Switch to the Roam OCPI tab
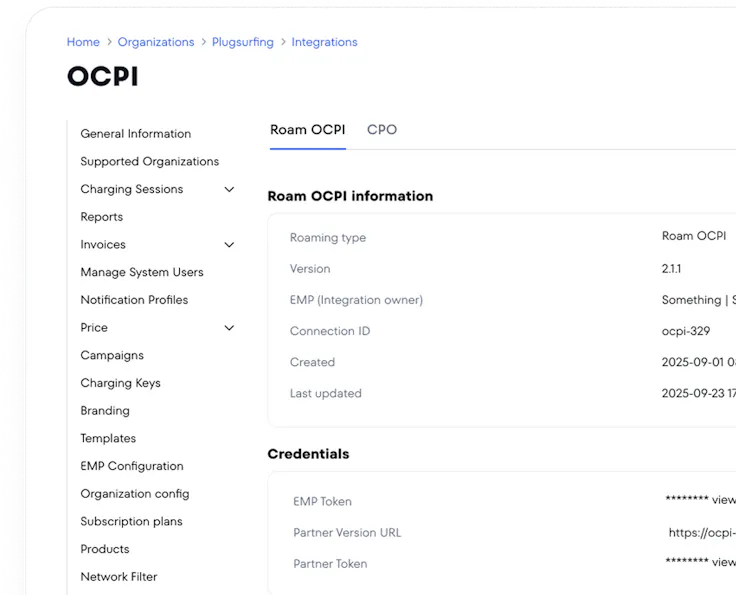The height and width of the screenshot is (595, 736). click(307, 130)
